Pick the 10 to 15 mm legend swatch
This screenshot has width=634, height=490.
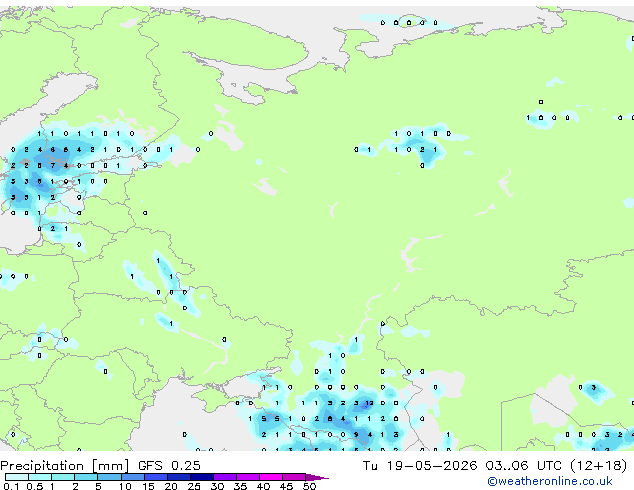point(132,477)
